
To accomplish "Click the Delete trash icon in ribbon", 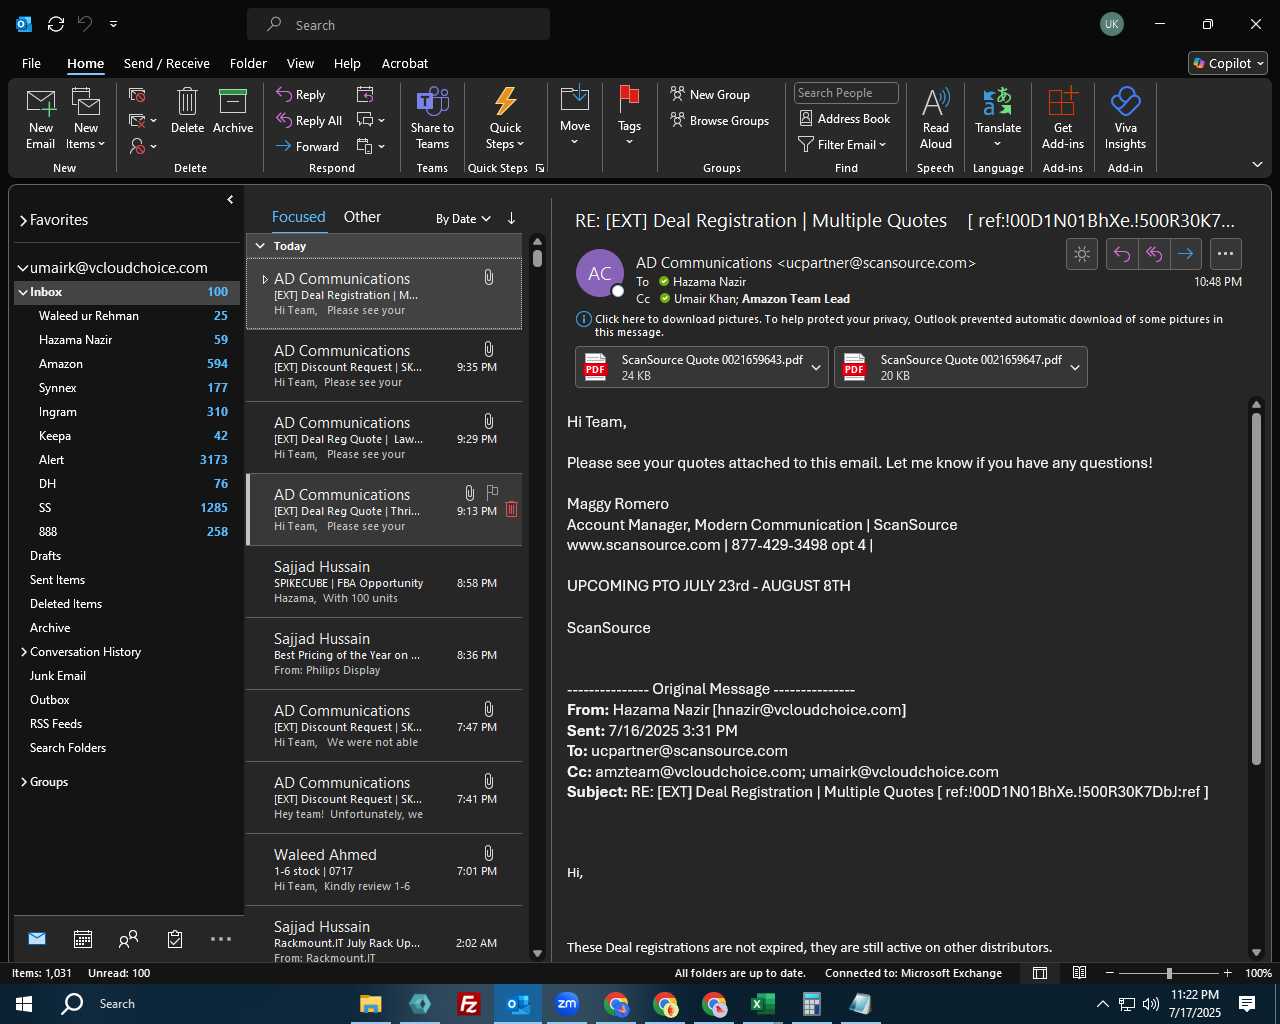I will [187, 101].
